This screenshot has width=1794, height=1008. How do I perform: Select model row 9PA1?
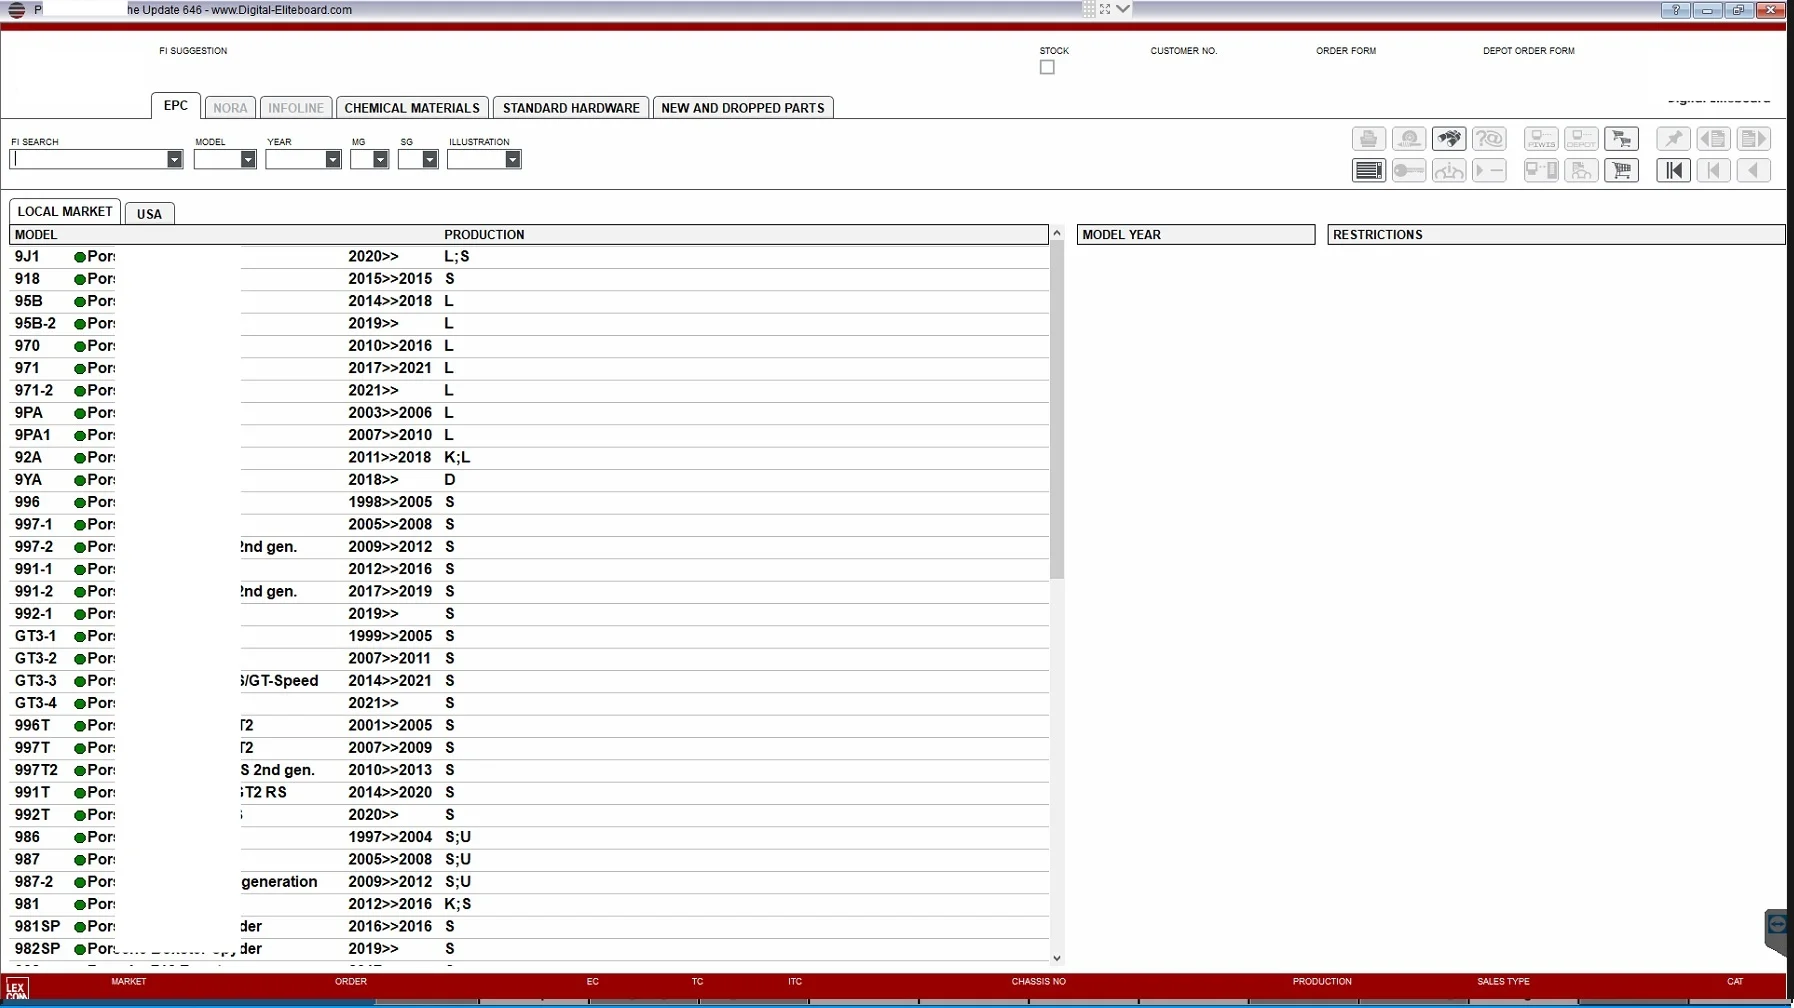click(x=529, y=435)
